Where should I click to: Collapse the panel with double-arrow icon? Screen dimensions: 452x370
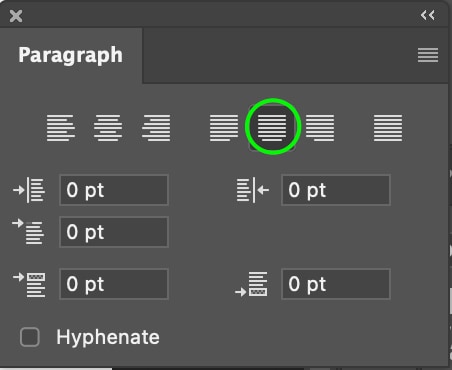(428, 15)
